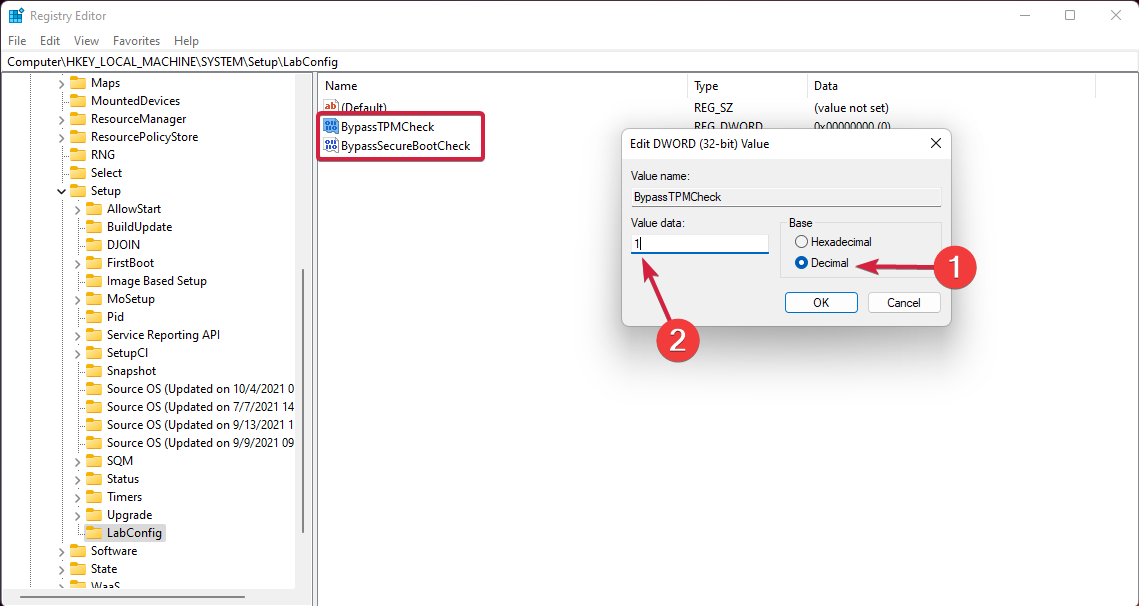Click the (value not set) data cell
The width and height of the screenshot is (1139, 606).
coord(851,108)
